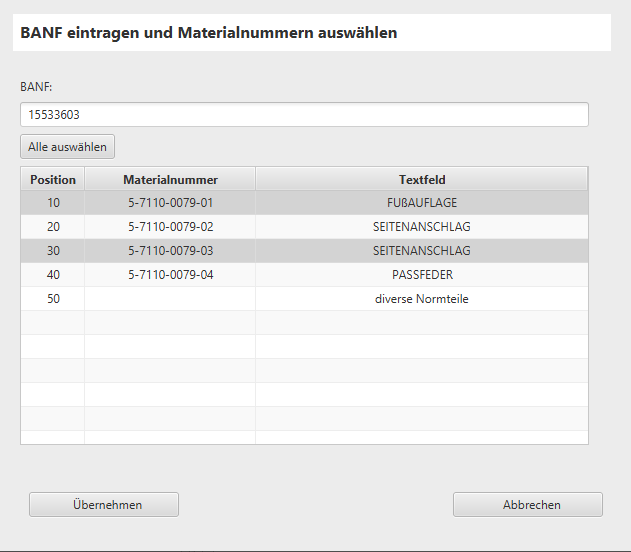
Task: Select the FUßAUFLAGE text cell
Action: coord(421,203)
